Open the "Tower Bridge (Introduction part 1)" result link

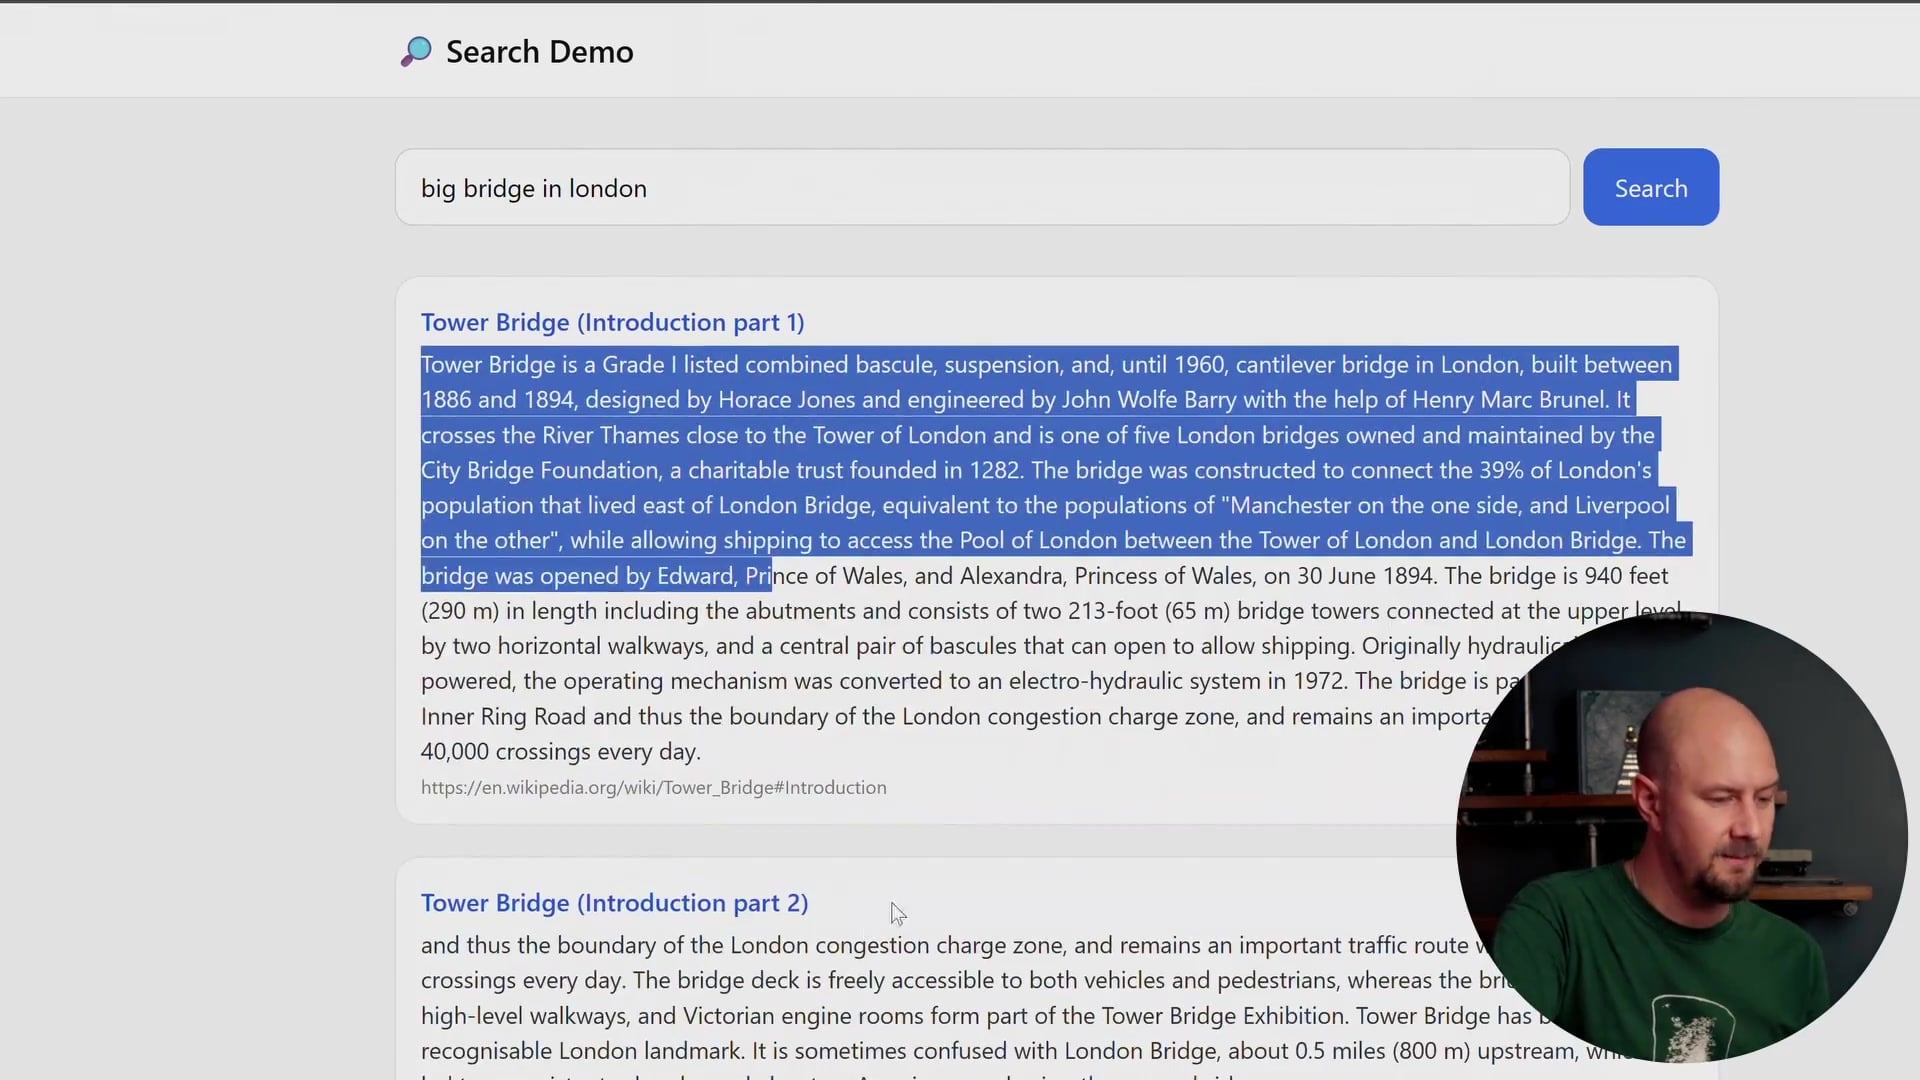point(612,322)
